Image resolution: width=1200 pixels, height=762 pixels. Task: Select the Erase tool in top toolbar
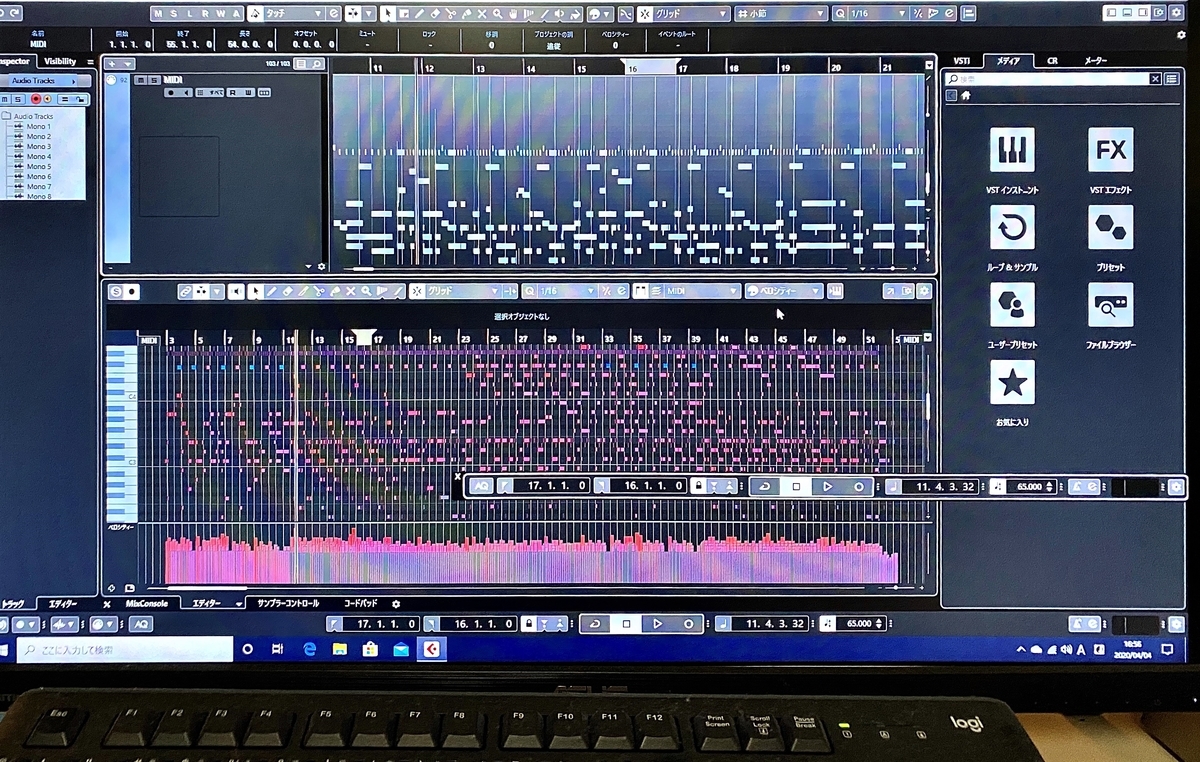[435, 14]
